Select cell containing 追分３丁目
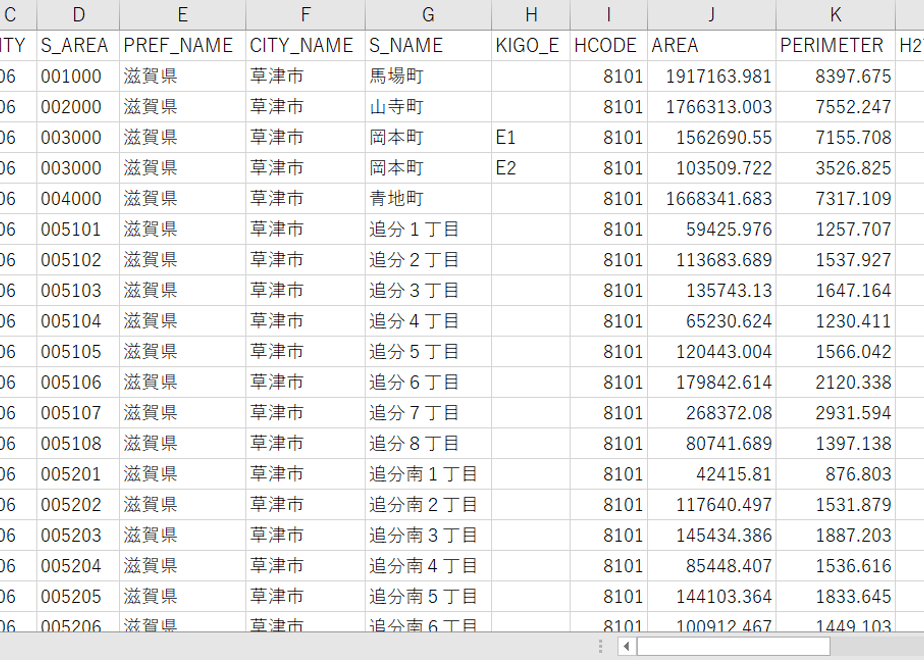 (428, 291)
